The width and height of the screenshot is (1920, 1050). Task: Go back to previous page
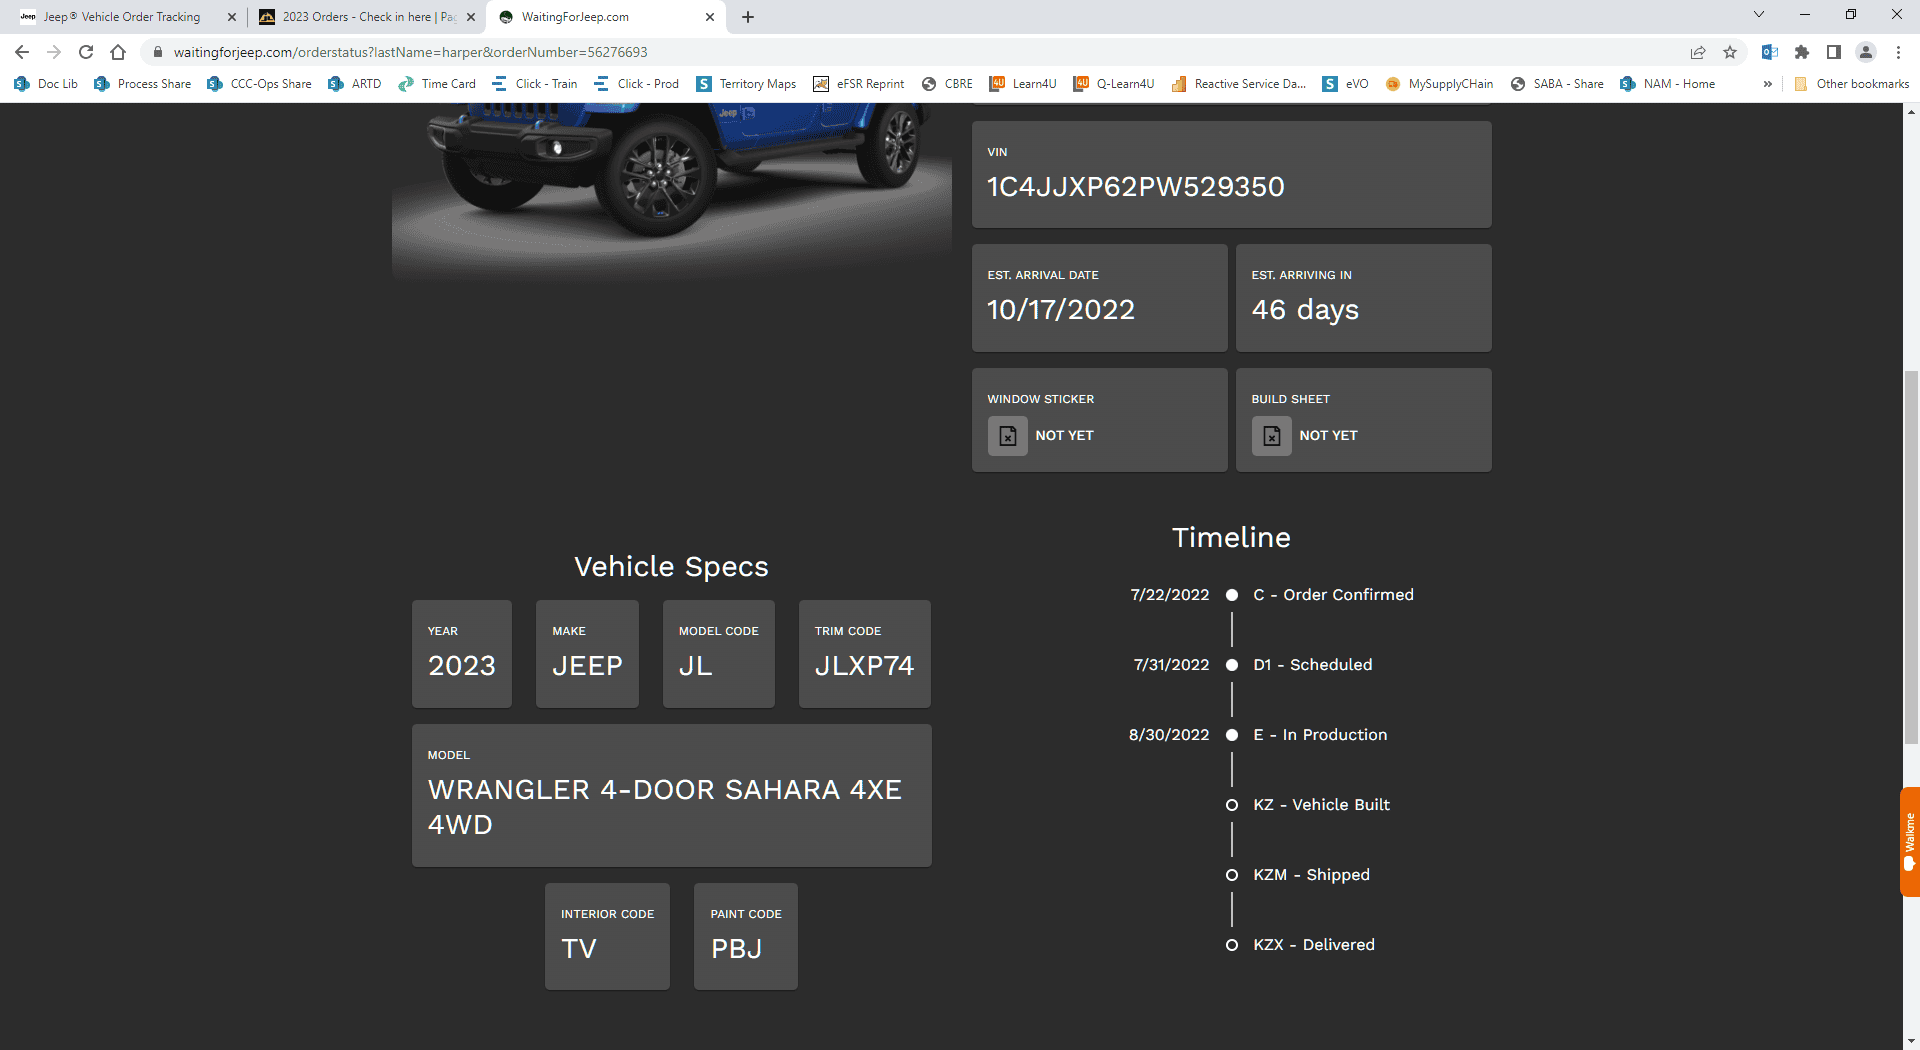tap(22, 52)
